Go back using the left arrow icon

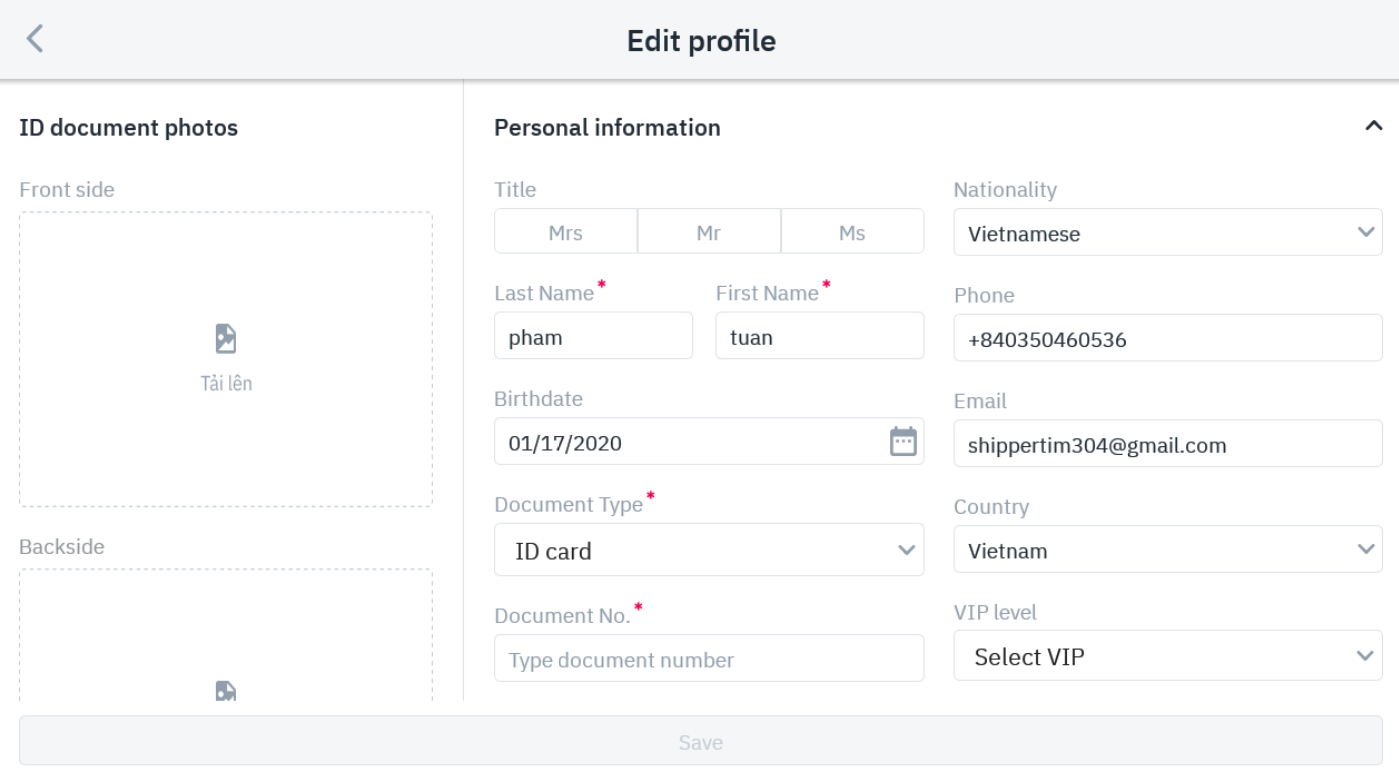coord(35,39)
